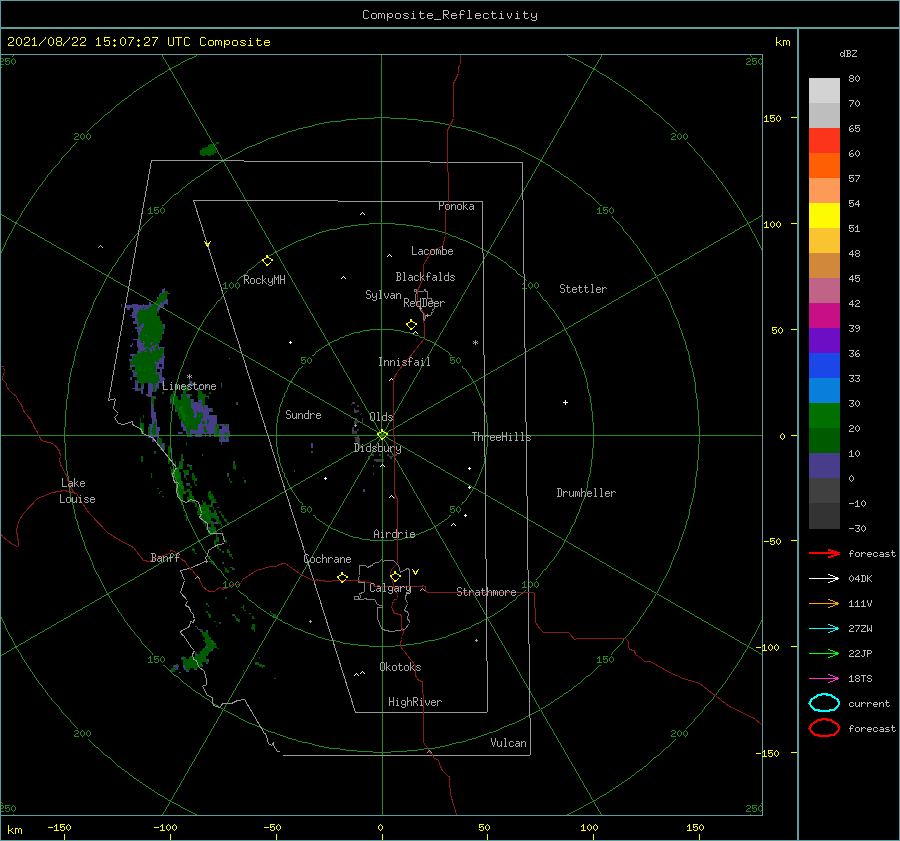
Task: Click the asterisk marker east of Innisfail
Action: tap(475, 343)
